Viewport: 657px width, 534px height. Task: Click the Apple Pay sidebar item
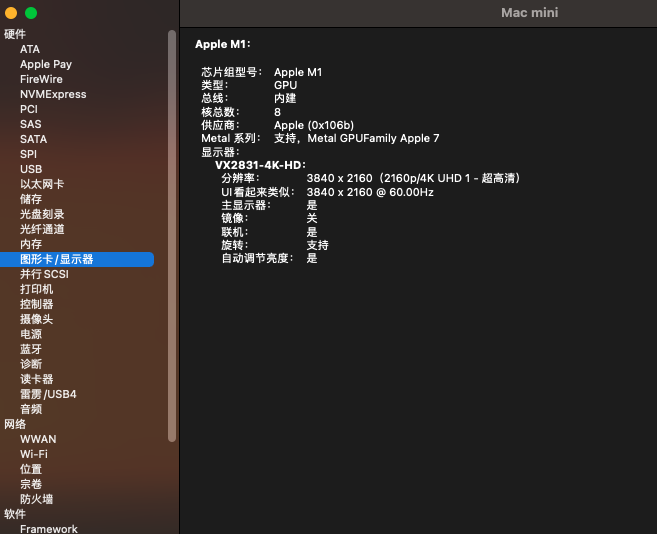pyautogui.click(x=46, y=64)
